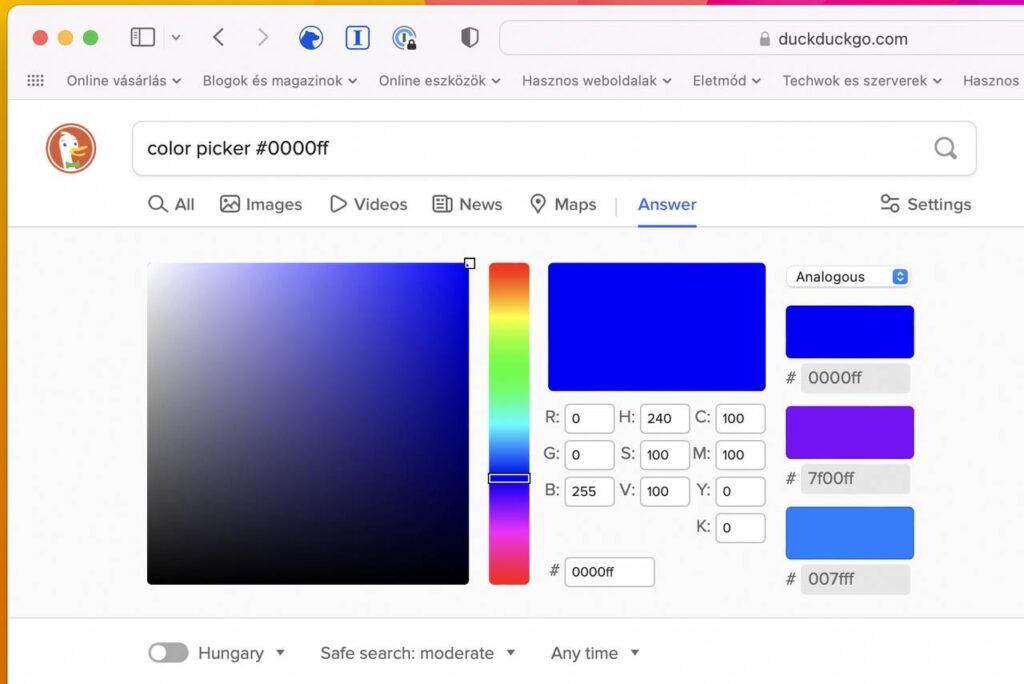The image size is (1024, 684).
Task: Go back to previous page
Action: (219, 37)
